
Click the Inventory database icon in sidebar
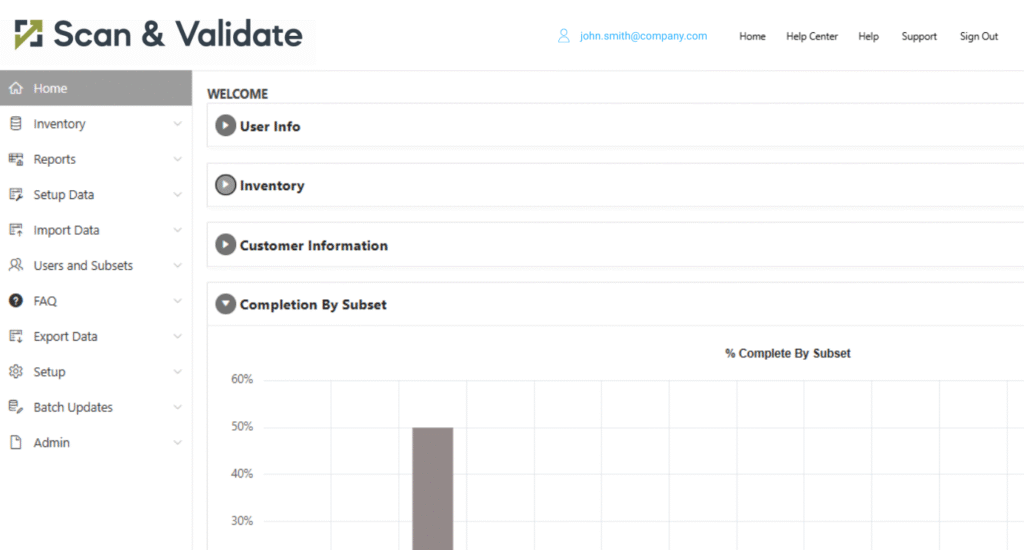pyautogui.click(x=15, y=124)
